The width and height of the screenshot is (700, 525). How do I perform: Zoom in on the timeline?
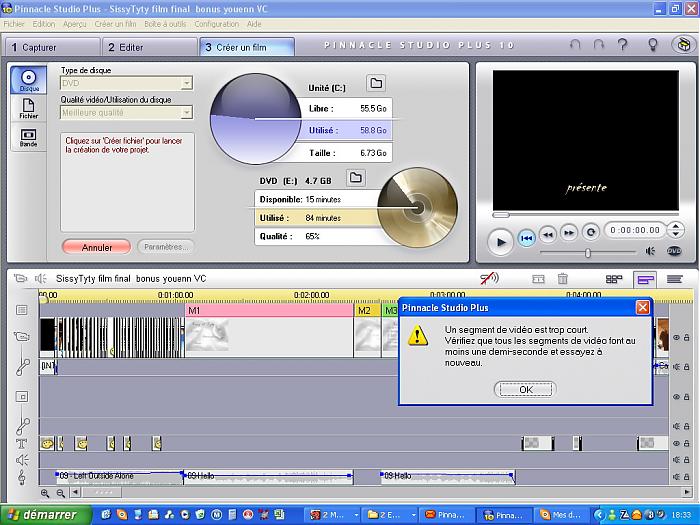click(45, 493)
